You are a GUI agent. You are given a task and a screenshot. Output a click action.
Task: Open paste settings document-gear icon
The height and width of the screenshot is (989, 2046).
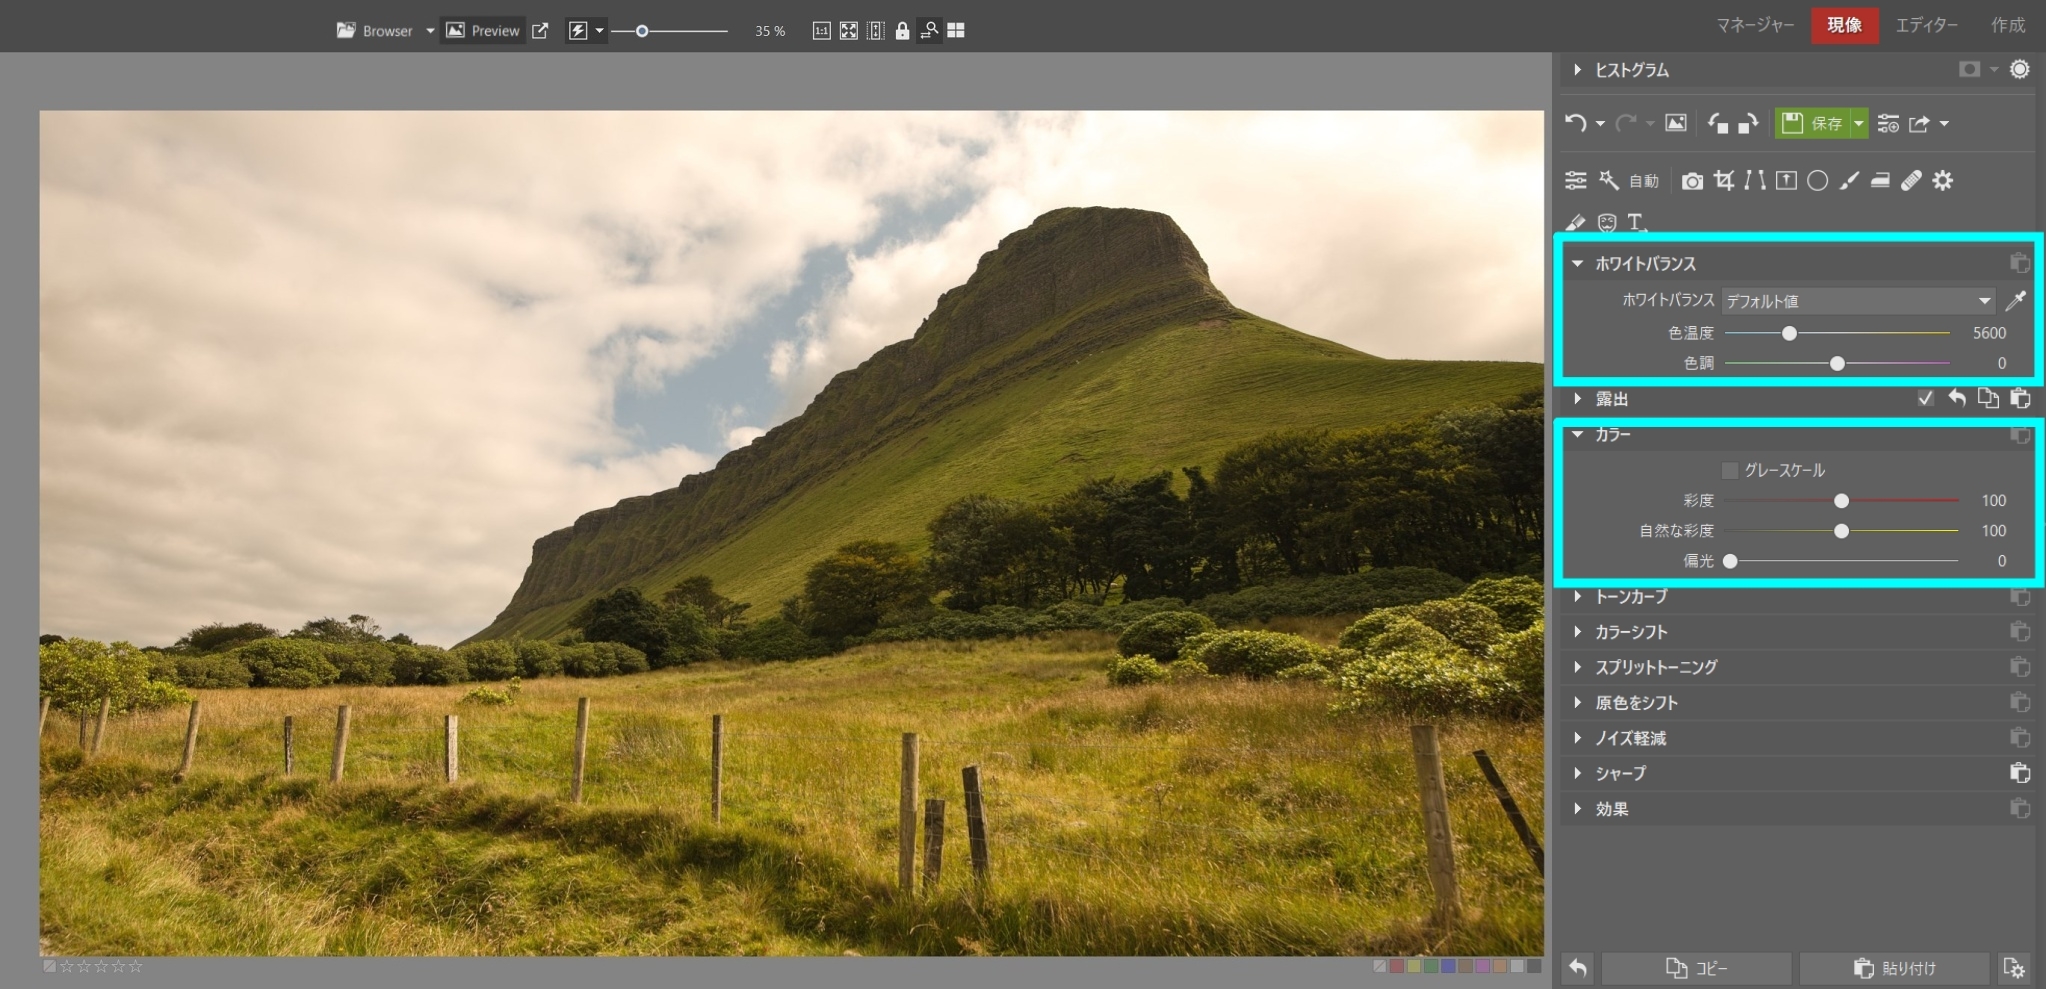tap(2014, 968)
